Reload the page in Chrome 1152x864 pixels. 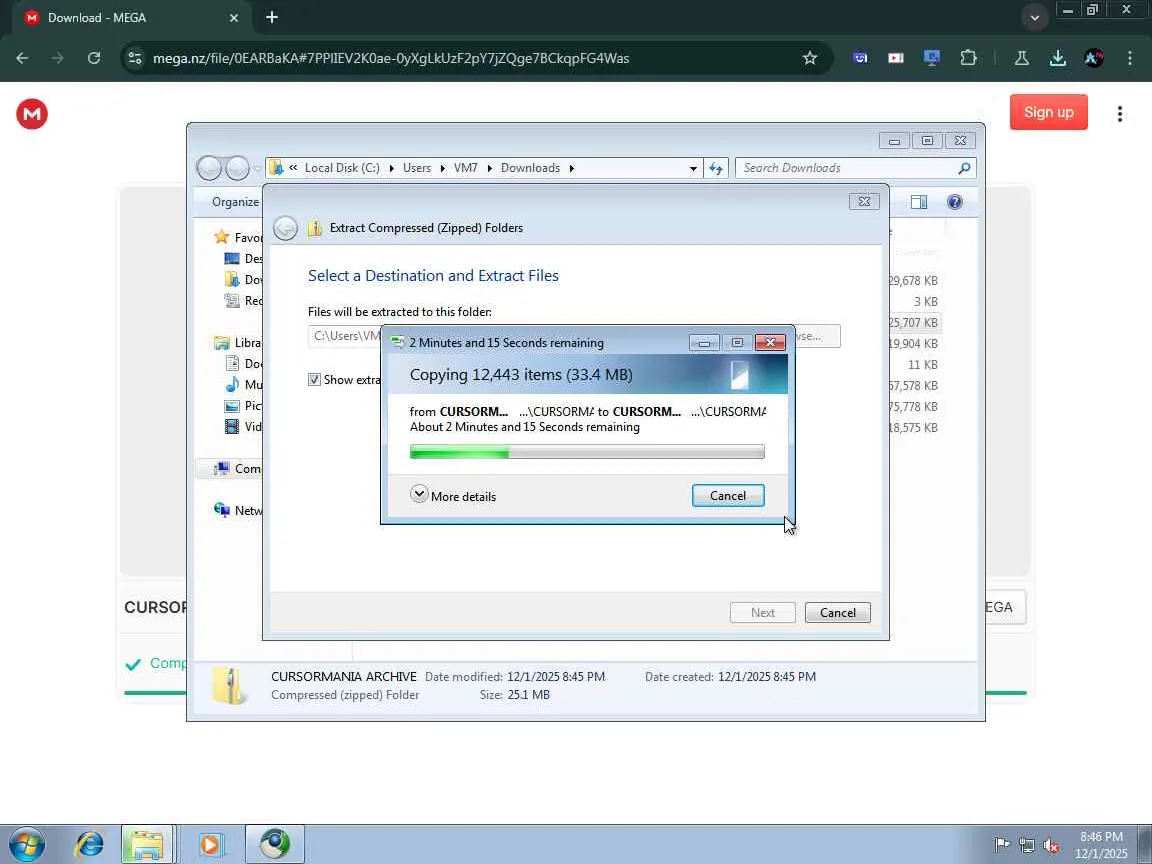pos(94,58)
